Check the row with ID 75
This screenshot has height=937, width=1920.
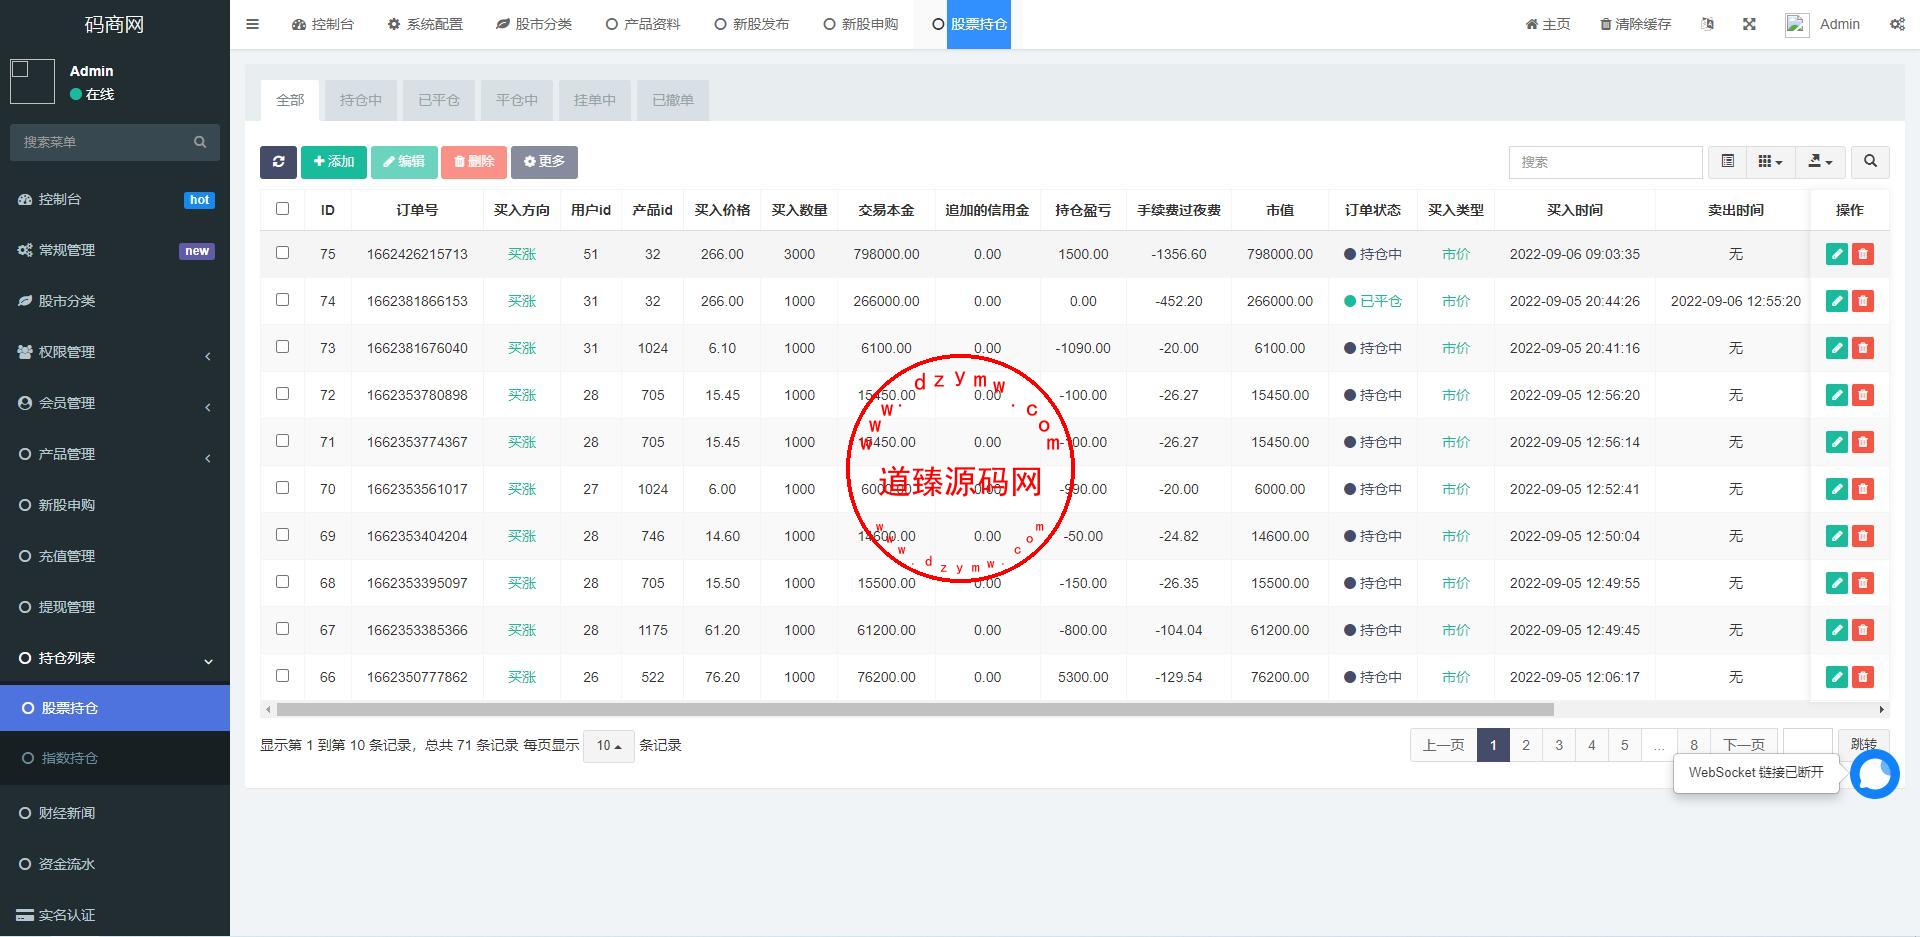tap(282, 253)
